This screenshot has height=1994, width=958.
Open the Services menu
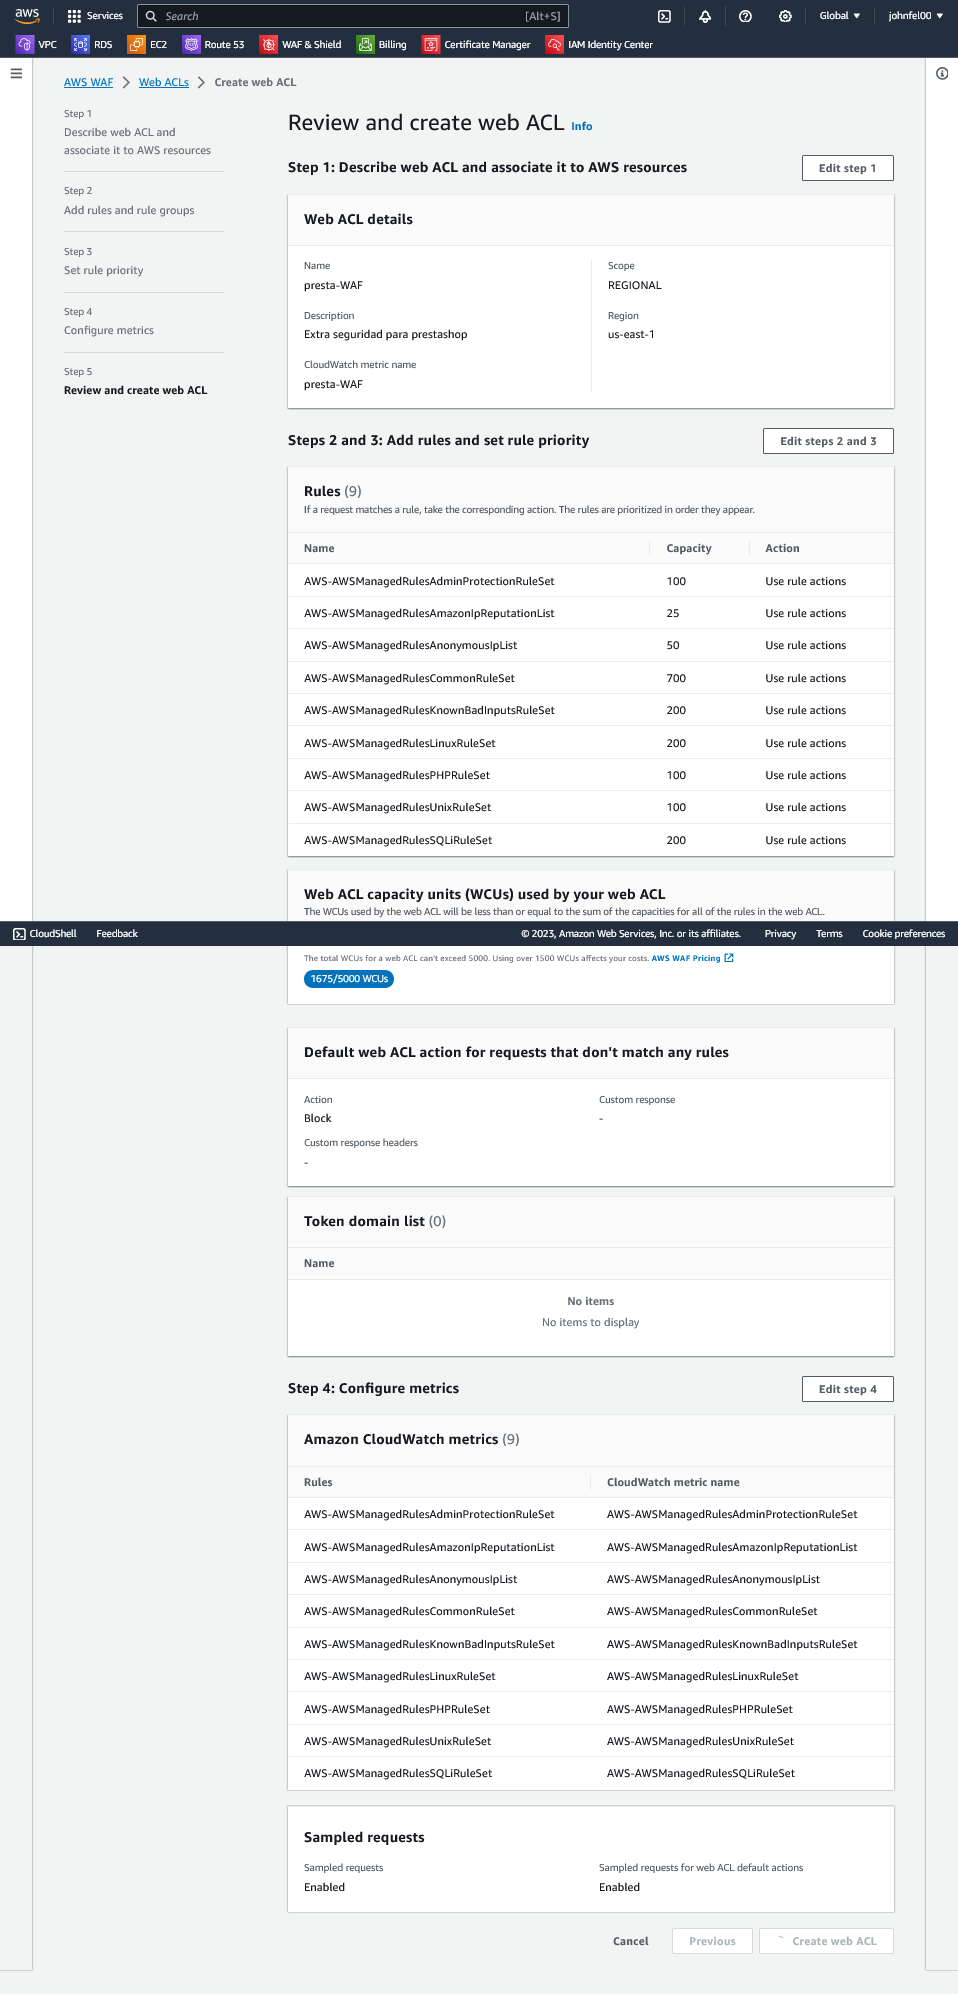point(95,16)
